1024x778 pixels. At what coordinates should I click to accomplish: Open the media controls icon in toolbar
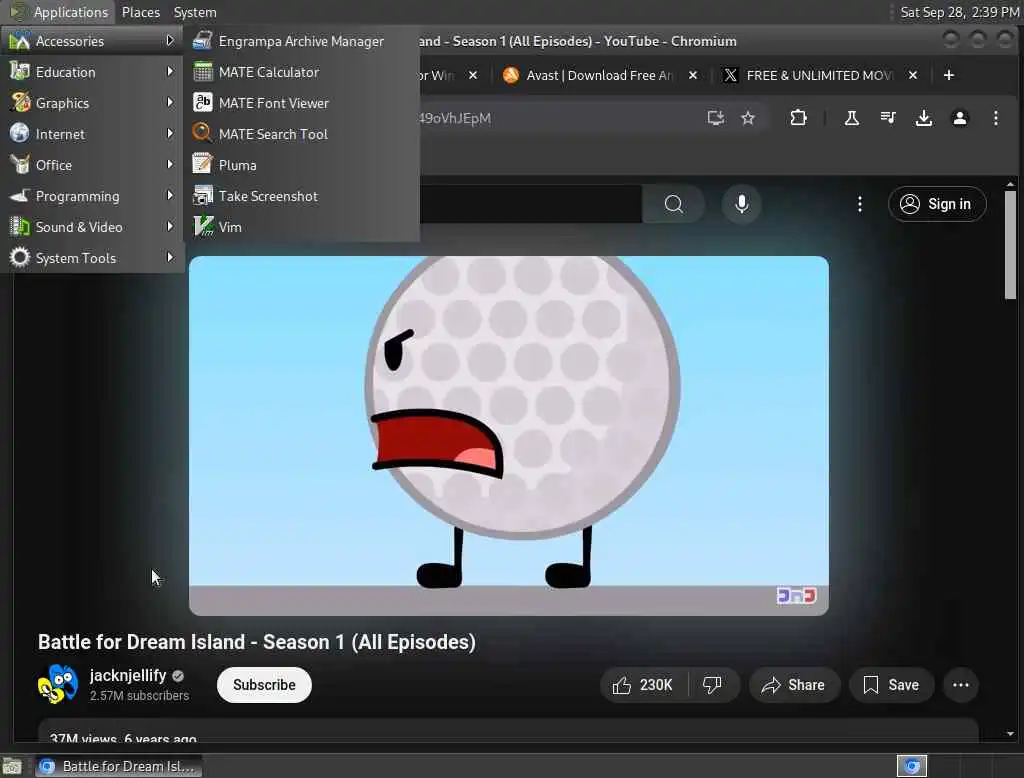[888, 118]
